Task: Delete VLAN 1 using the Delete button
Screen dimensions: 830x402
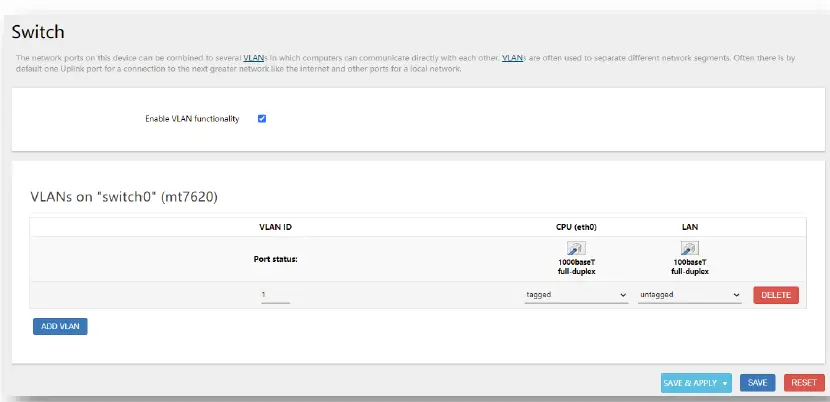Action: 775,295
